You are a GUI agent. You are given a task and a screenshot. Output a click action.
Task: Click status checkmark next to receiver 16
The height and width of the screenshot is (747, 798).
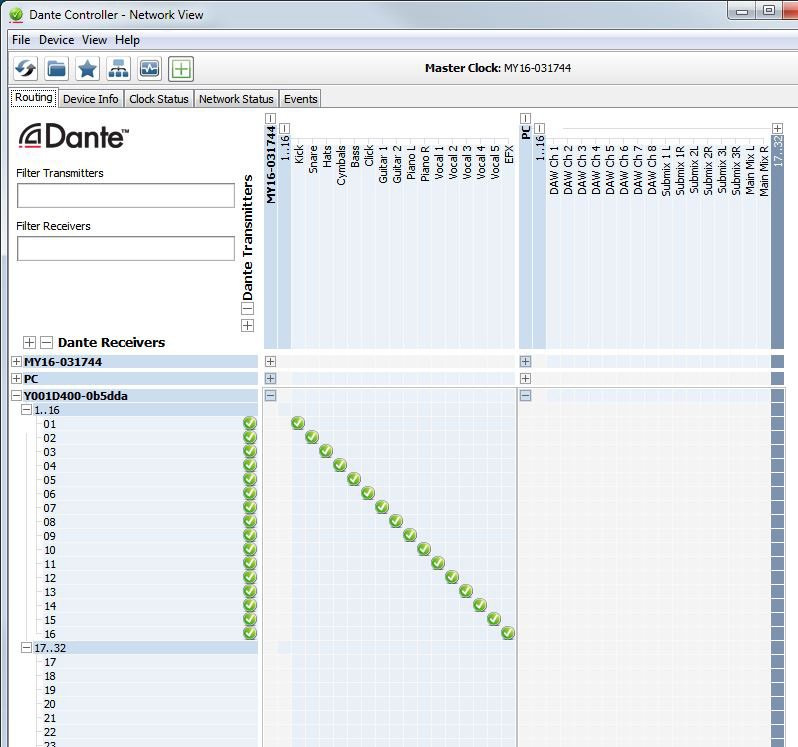click(x=250, y=633)
